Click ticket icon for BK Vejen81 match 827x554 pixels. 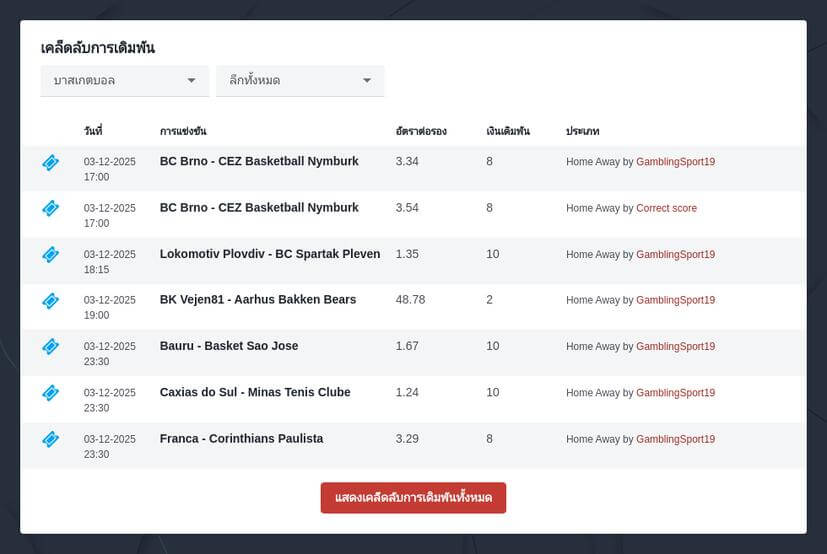(x=51, y=300)
